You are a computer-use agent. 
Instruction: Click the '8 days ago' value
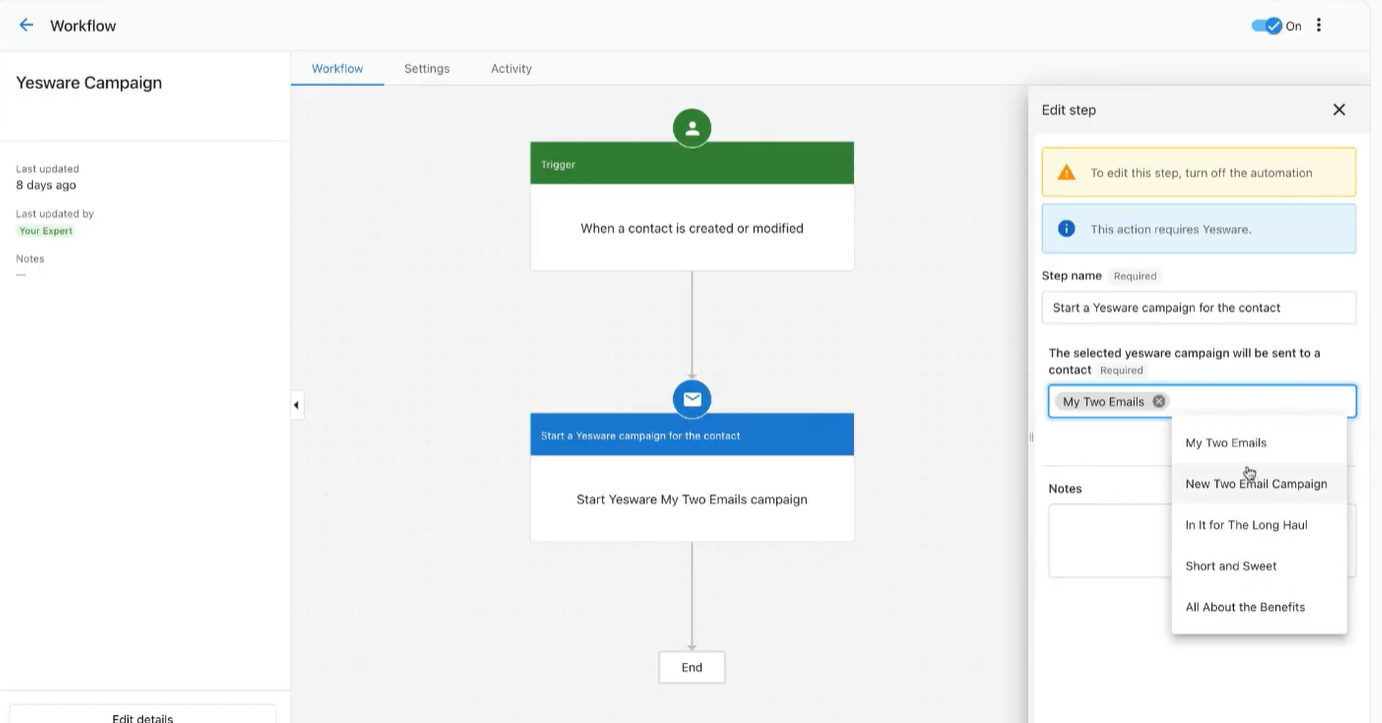(46, 185)
